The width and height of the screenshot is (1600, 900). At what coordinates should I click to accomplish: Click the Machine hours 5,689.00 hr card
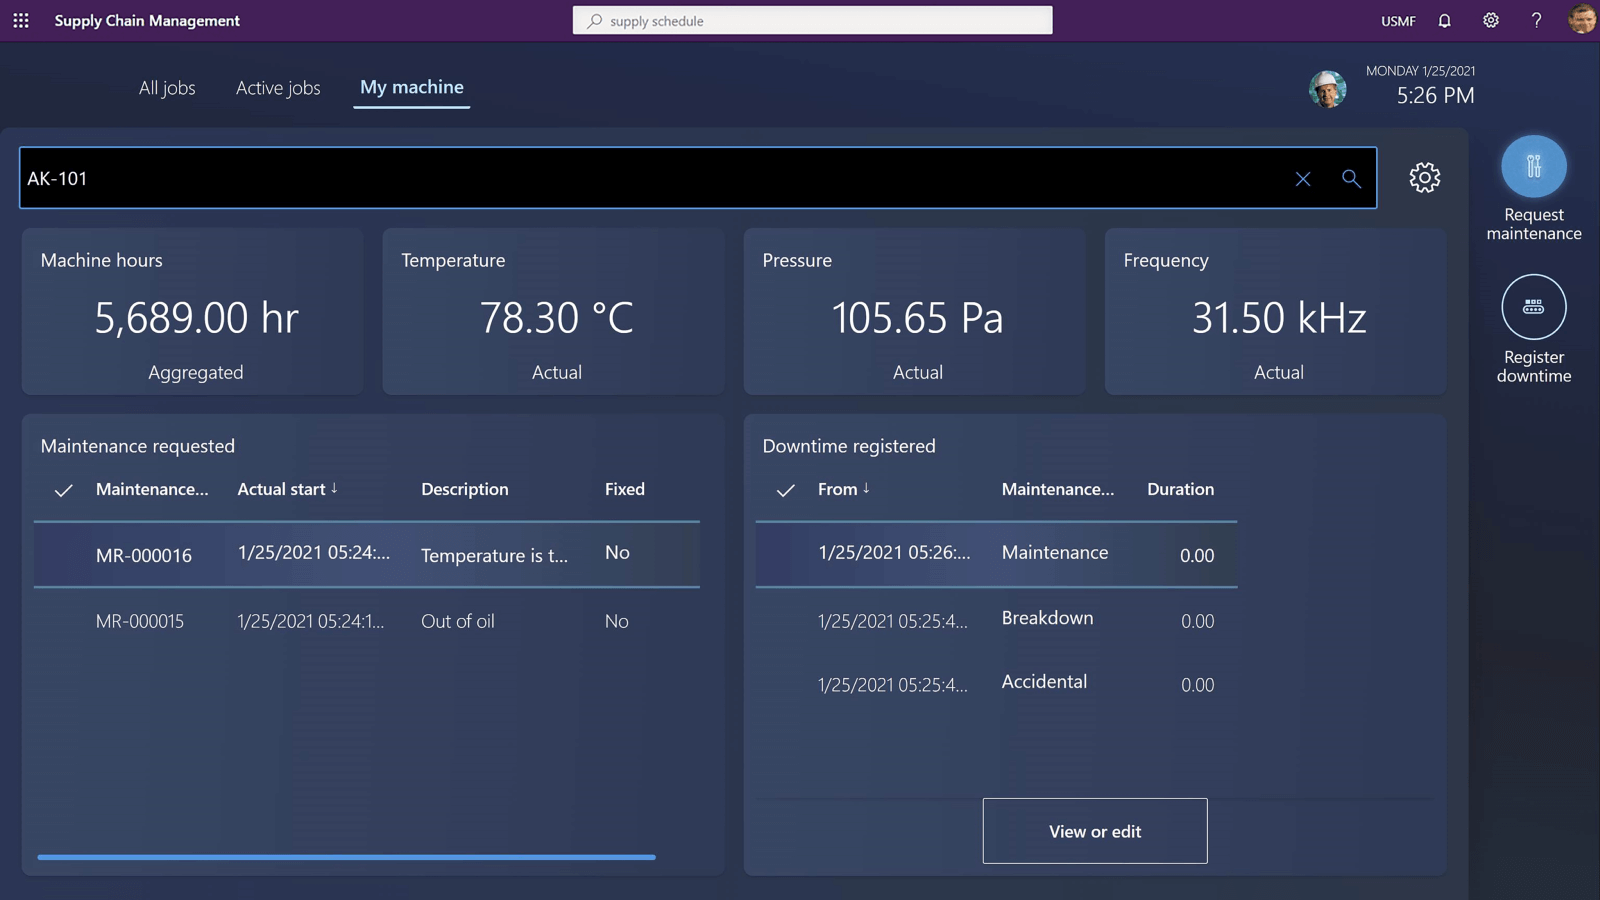(x=192, y=312)
